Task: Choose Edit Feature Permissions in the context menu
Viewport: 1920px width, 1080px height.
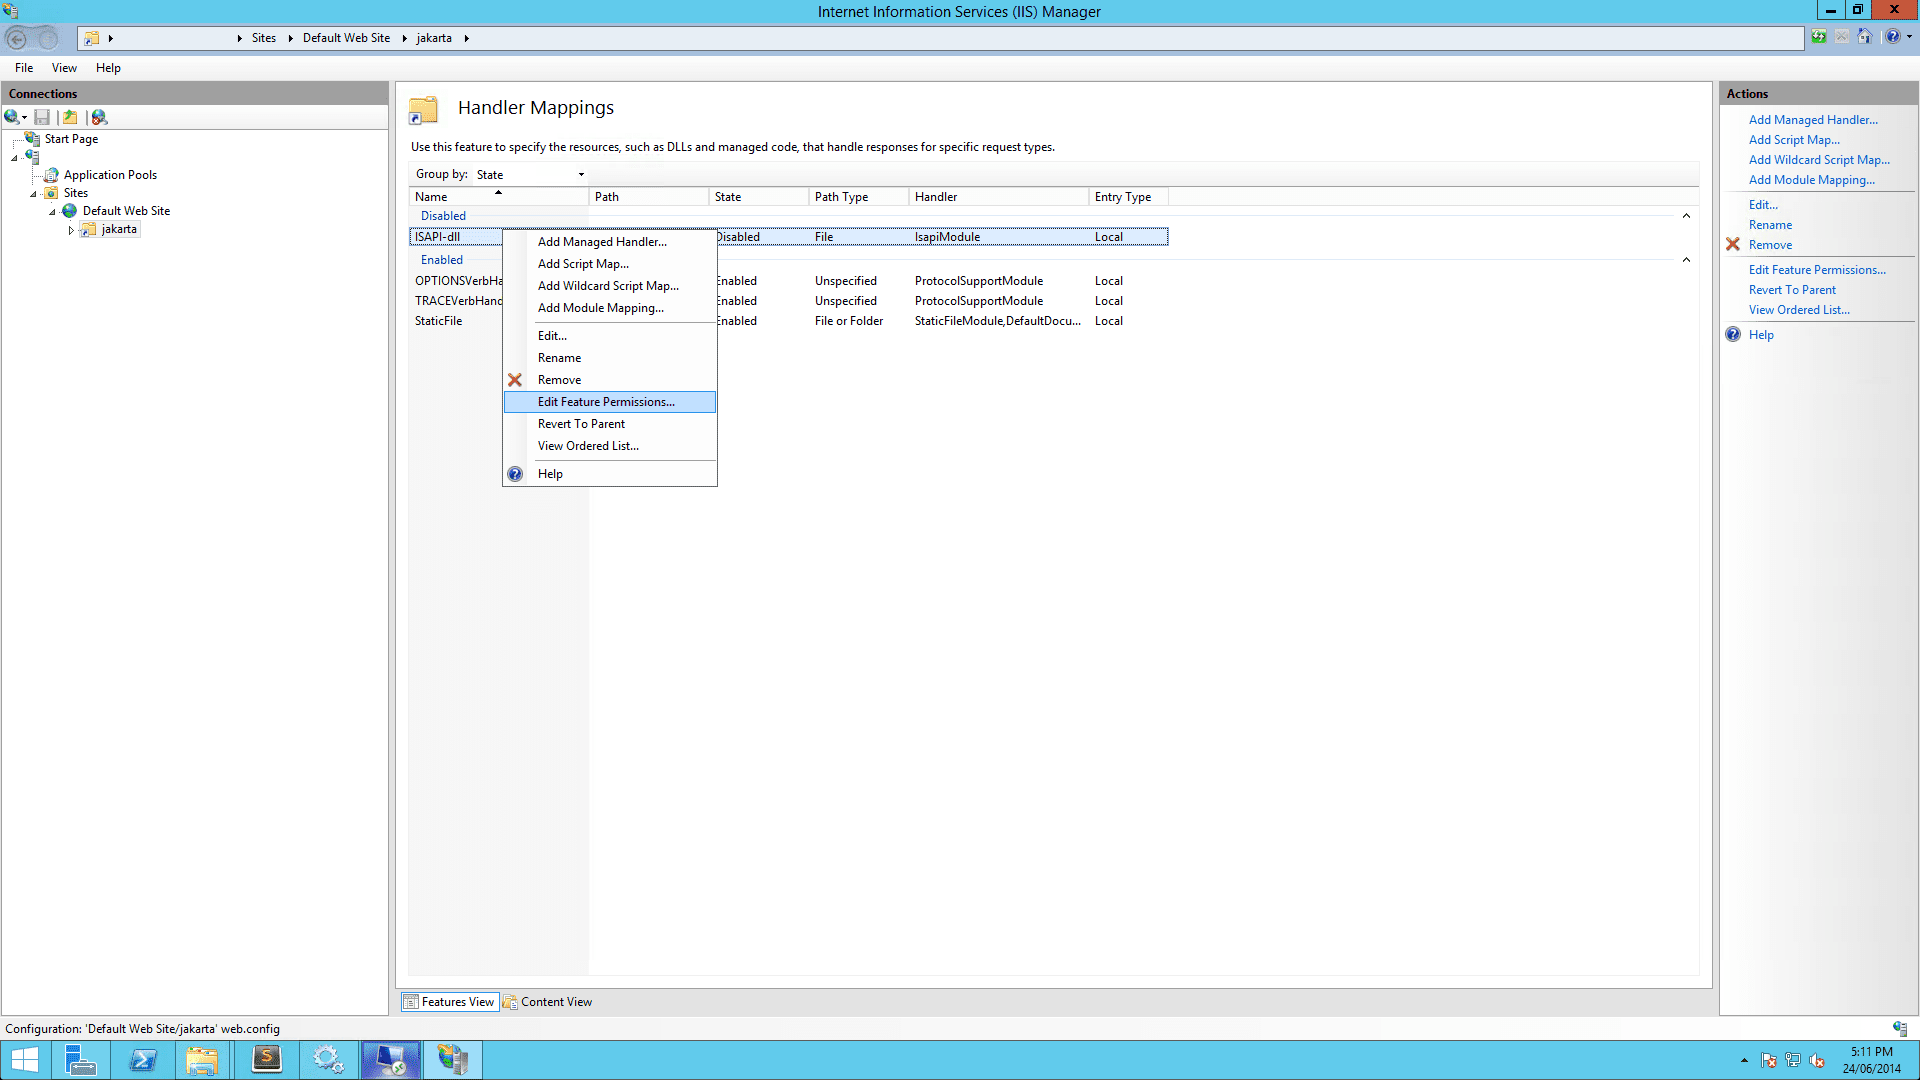Action: (x=606, y=402)
